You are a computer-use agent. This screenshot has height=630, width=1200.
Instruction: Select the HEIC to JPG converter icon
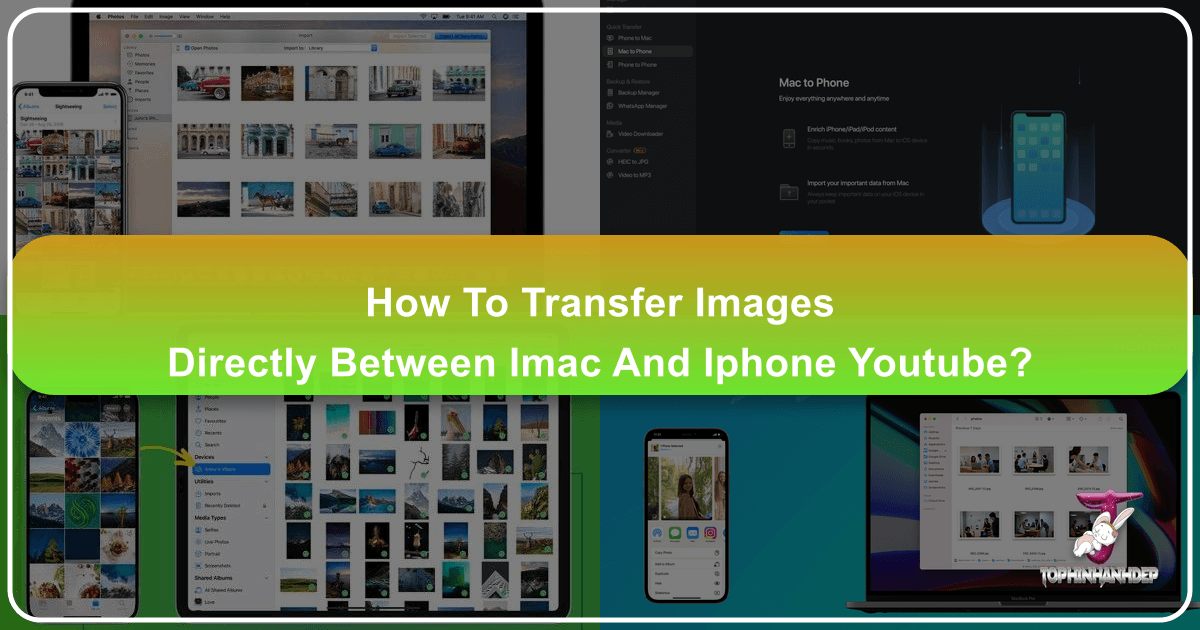(x=610, y=161)
